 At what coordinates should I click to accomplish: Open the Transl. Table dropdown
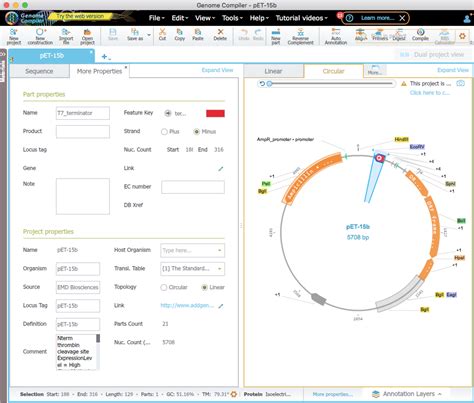click(x=192, y=269)
